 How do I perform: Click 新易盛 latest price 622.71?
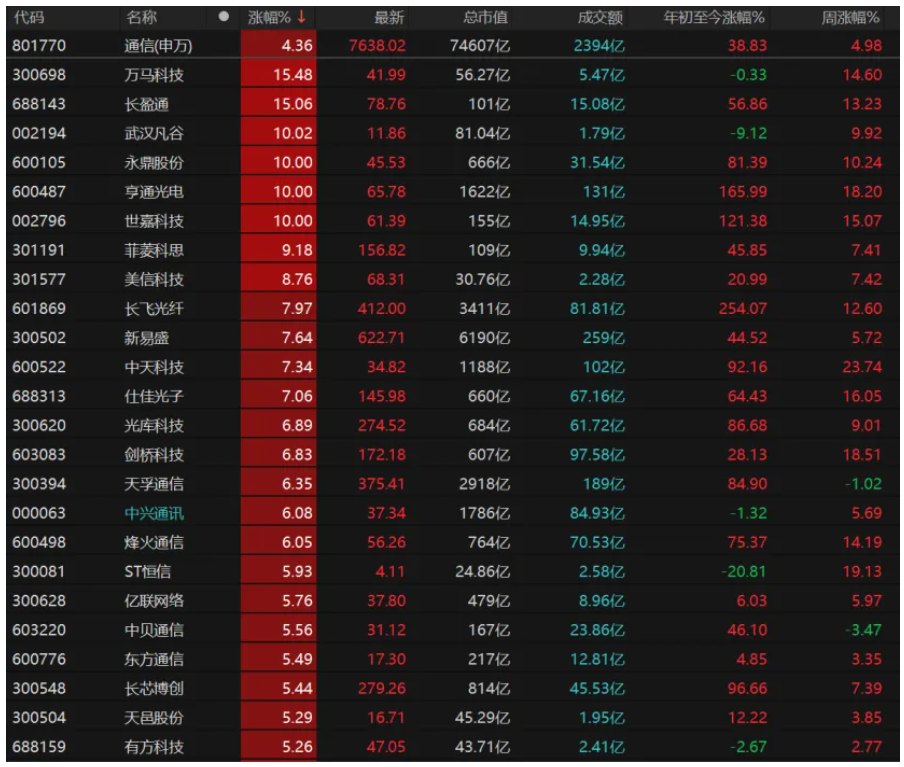[x=382, y=338]
